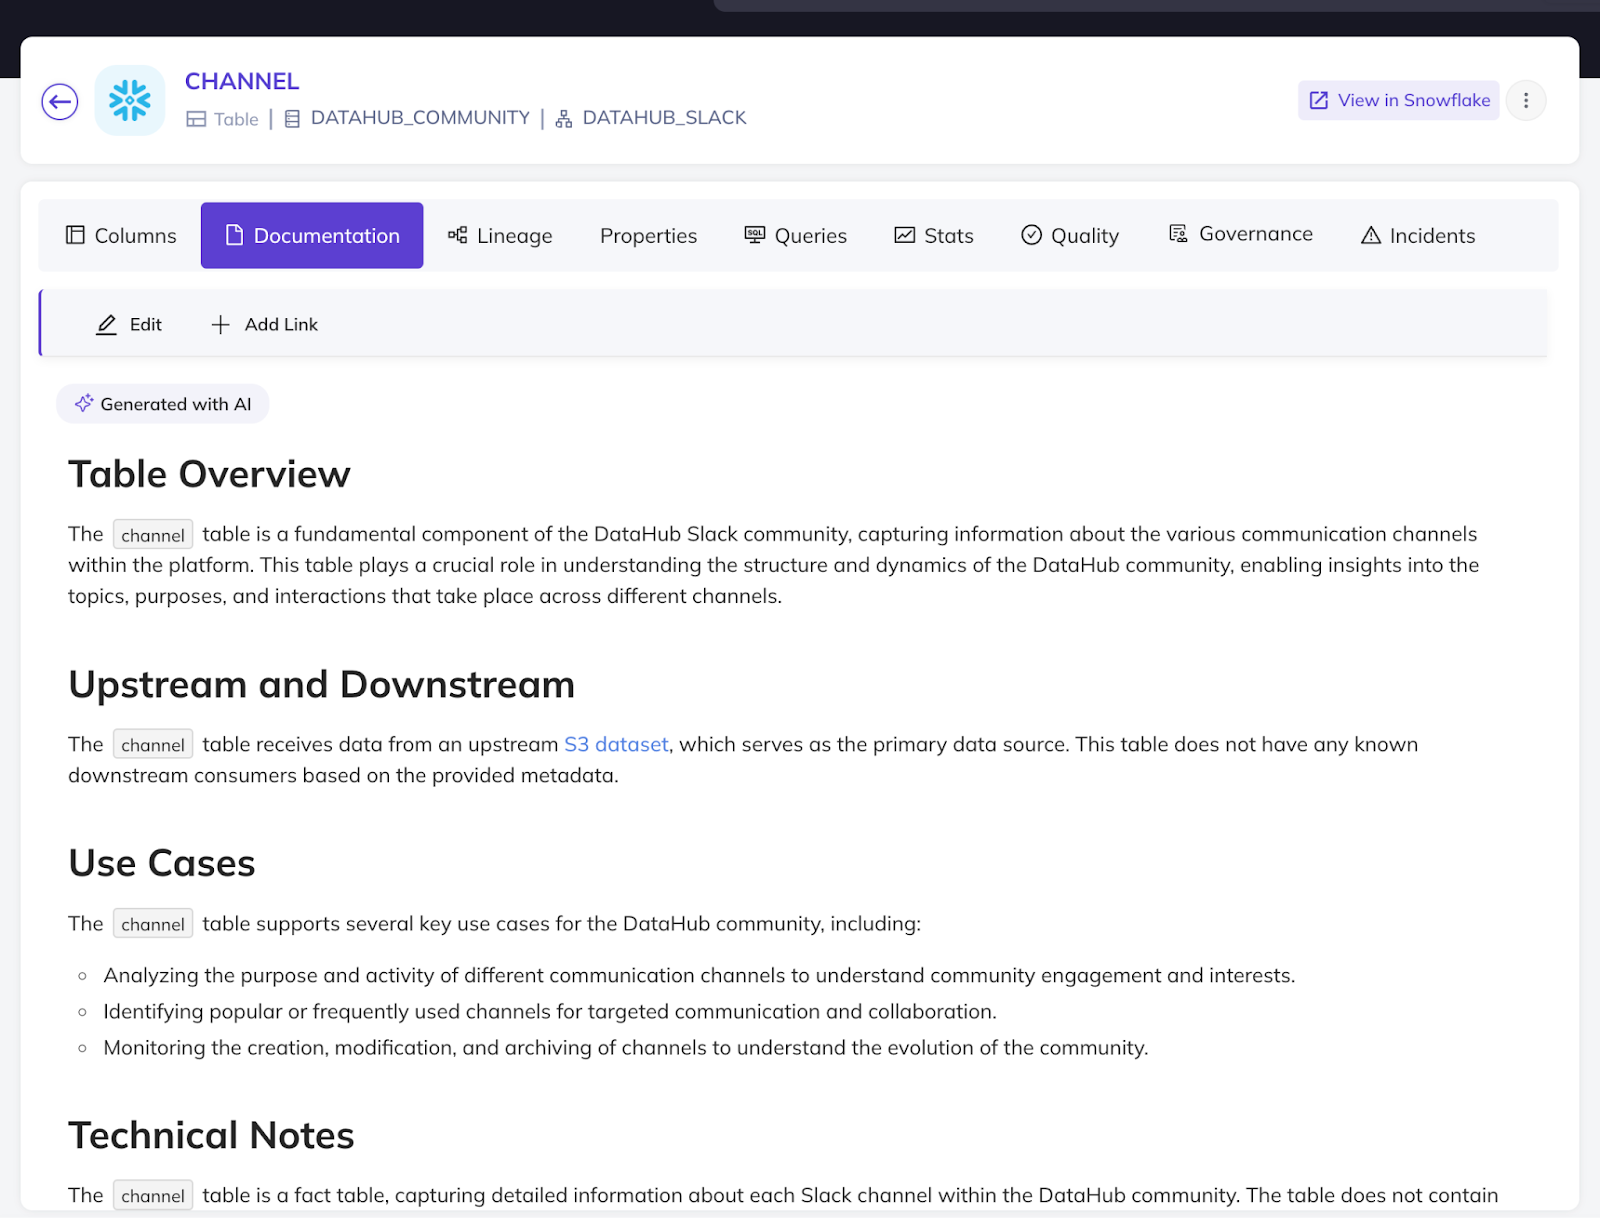Click the sparkle icon in AI badge
The height and width of the screenshot is (1218, 1600).
tap(84, 403)
